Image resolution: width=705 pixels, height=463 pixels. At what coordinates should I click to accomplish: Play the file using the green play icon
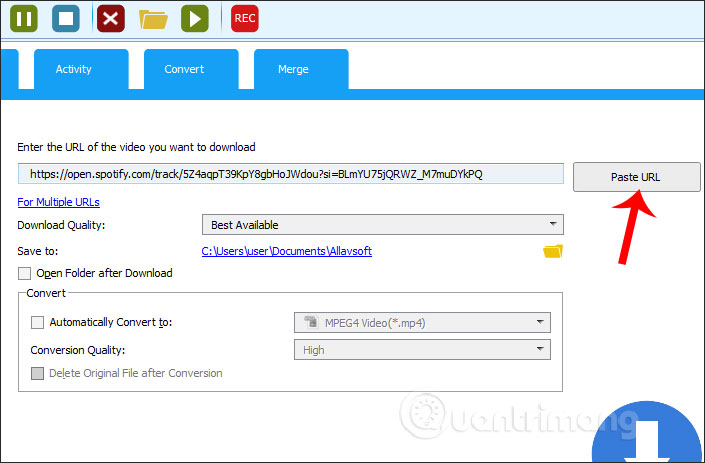[x=195, y=18]
